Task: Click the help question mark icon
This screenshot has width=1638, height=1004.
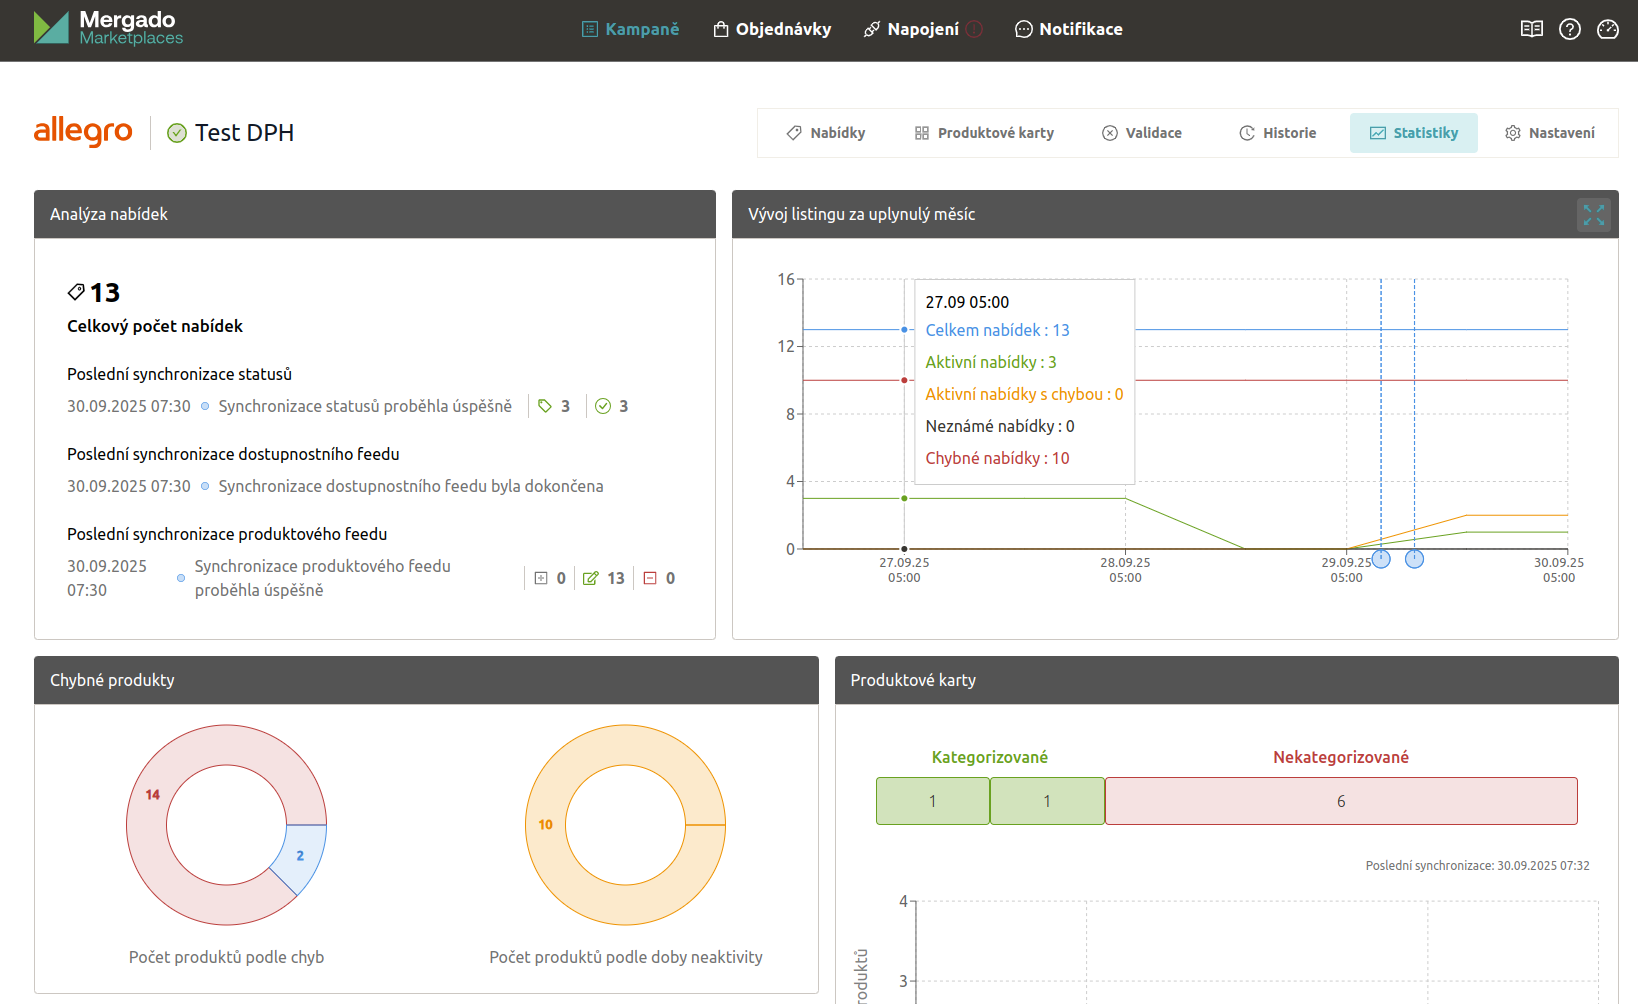Action: pos(1570,29)
